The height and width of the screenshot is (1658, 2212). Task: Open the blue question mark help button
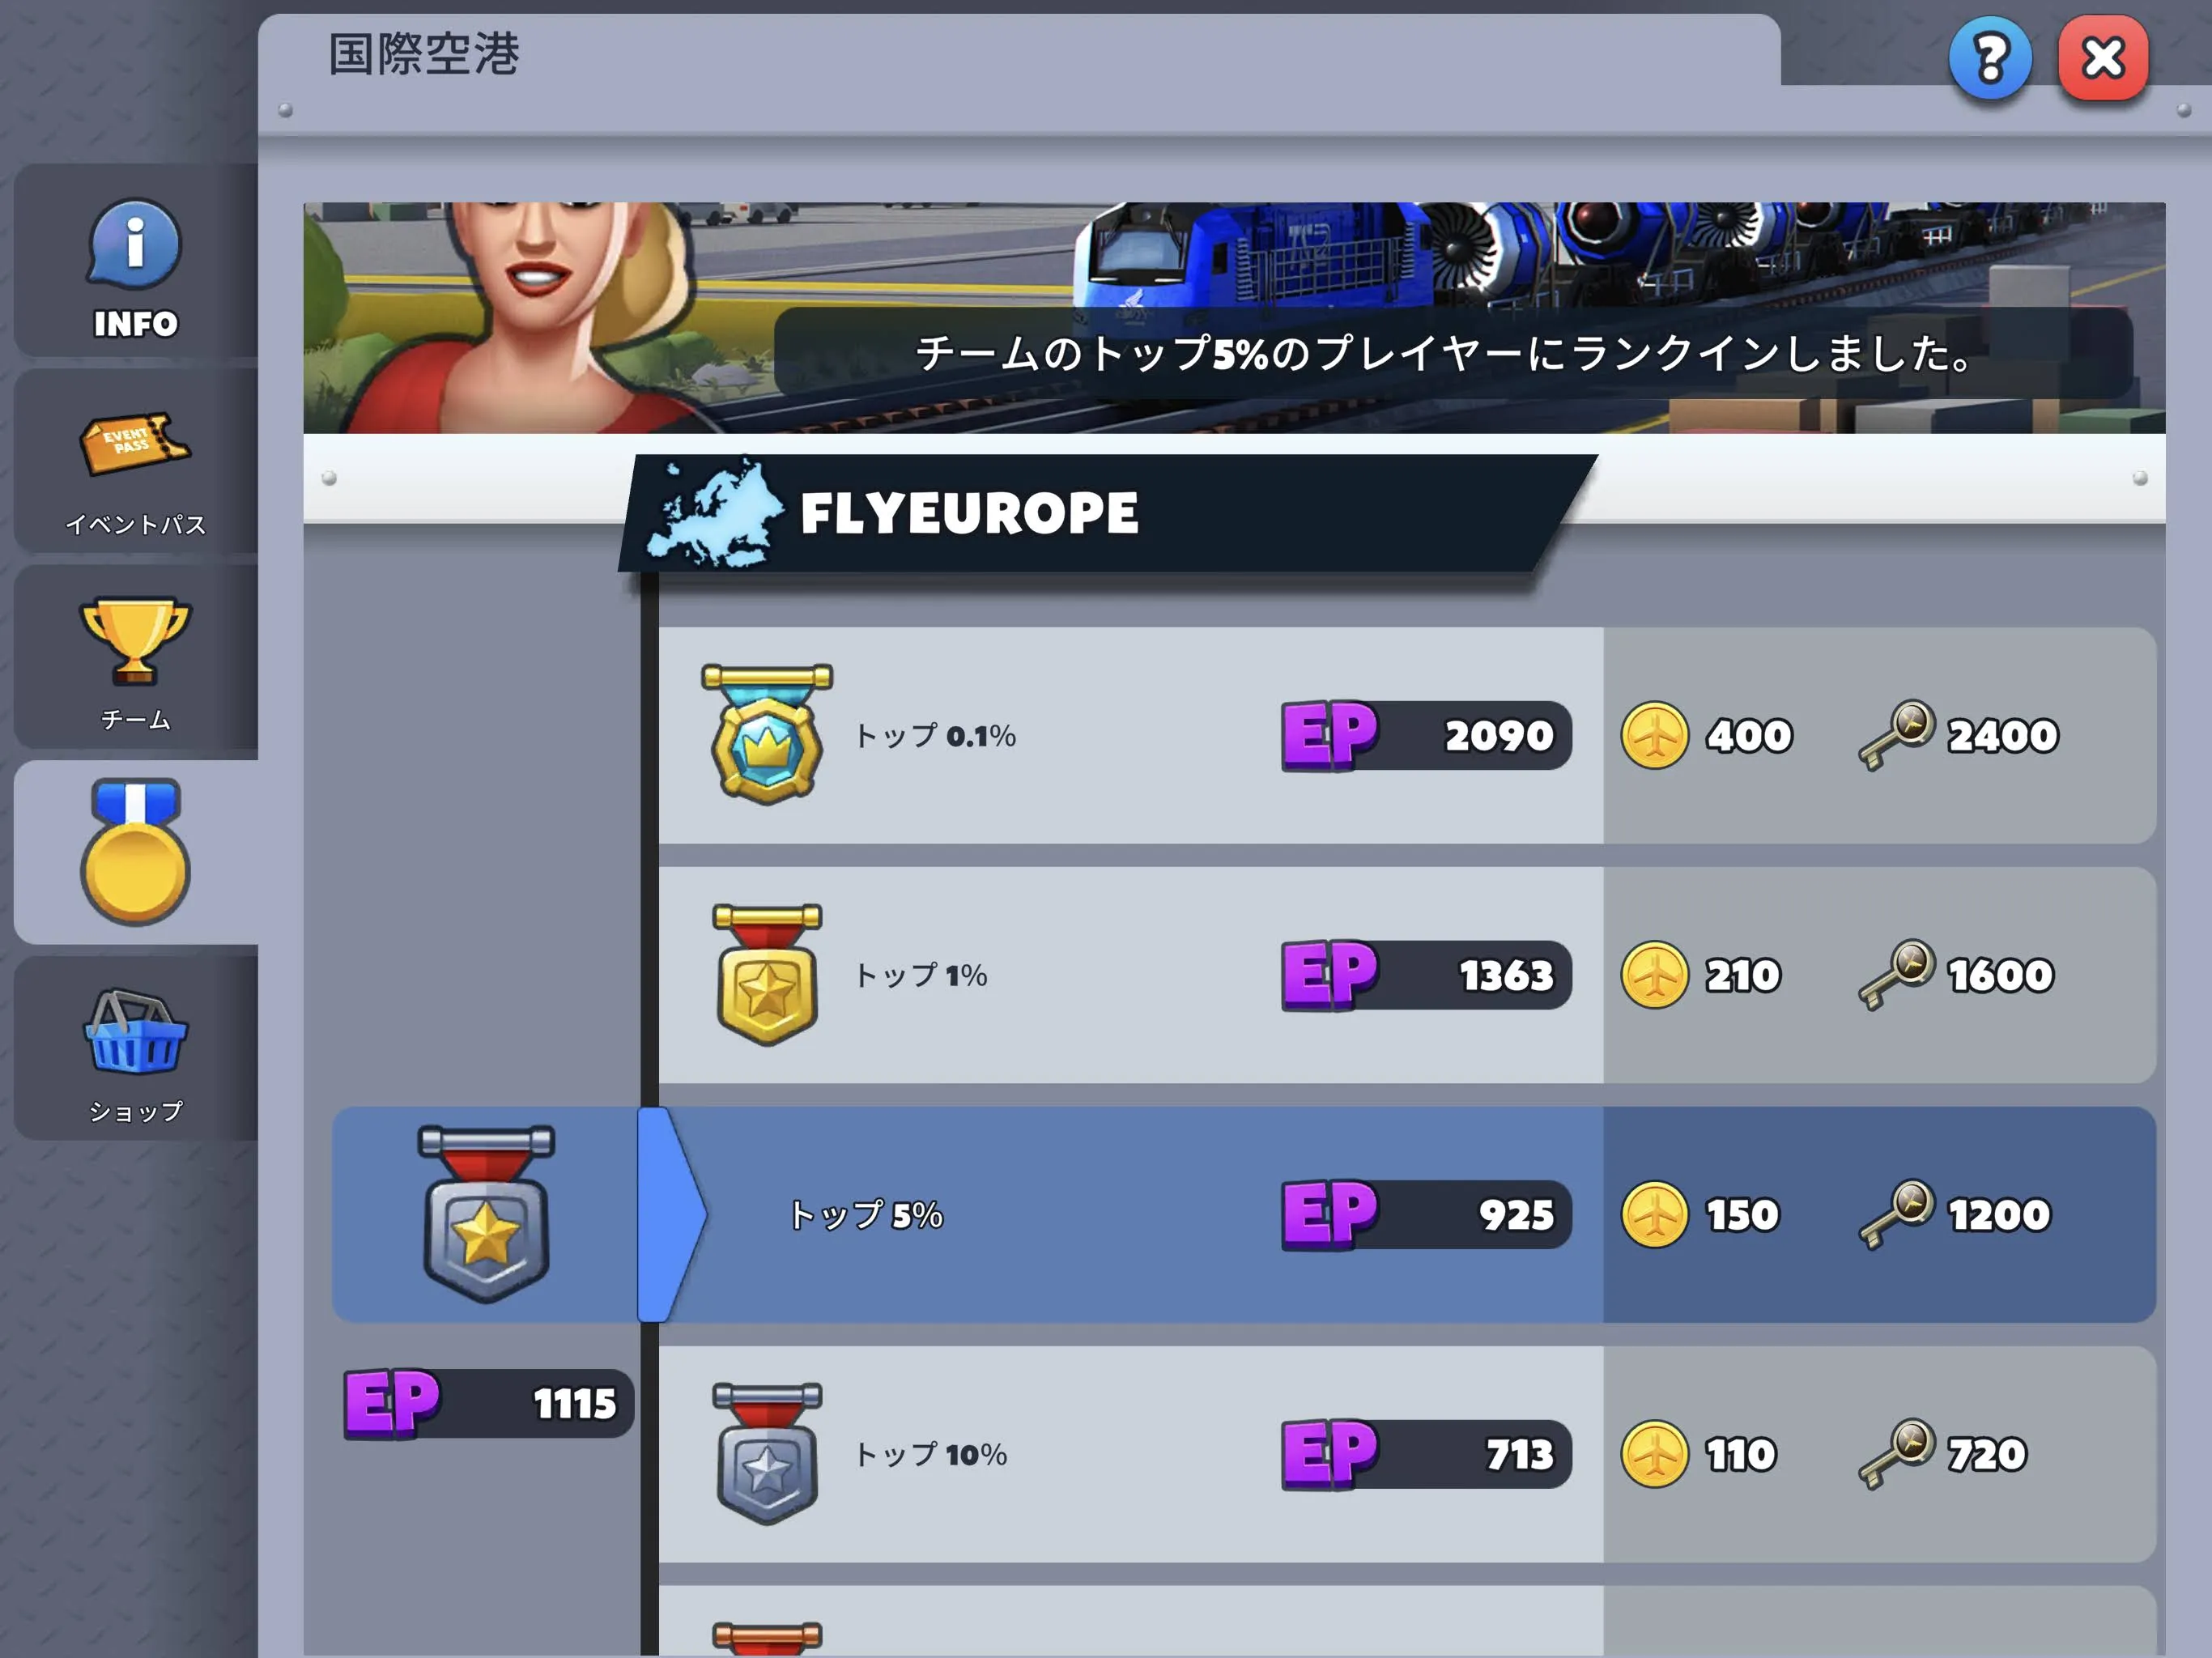1989,58
